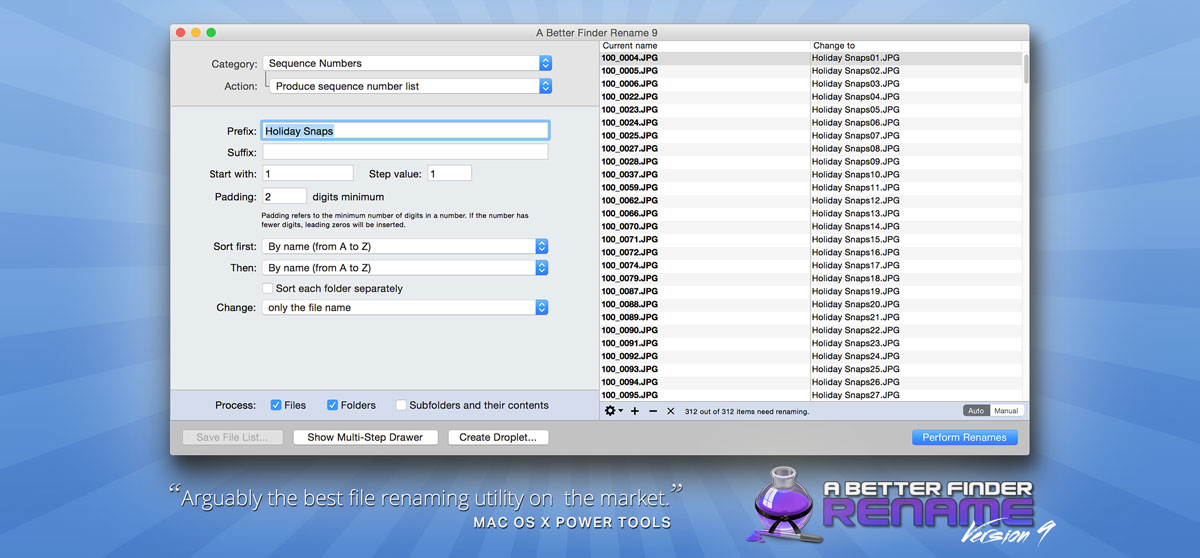
Task: Click the file list vertical scrollbar
Action: pos(1026,68)
